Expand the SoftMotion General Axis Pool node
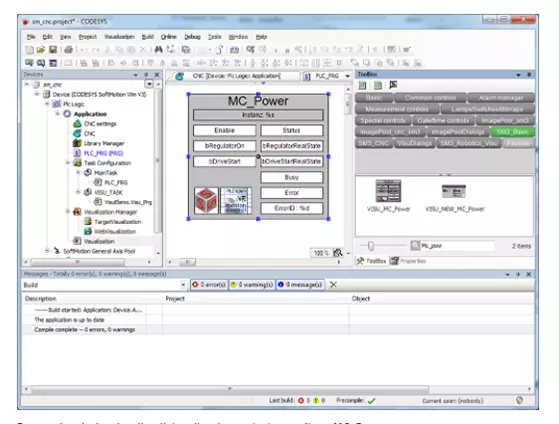 [47, 251]
